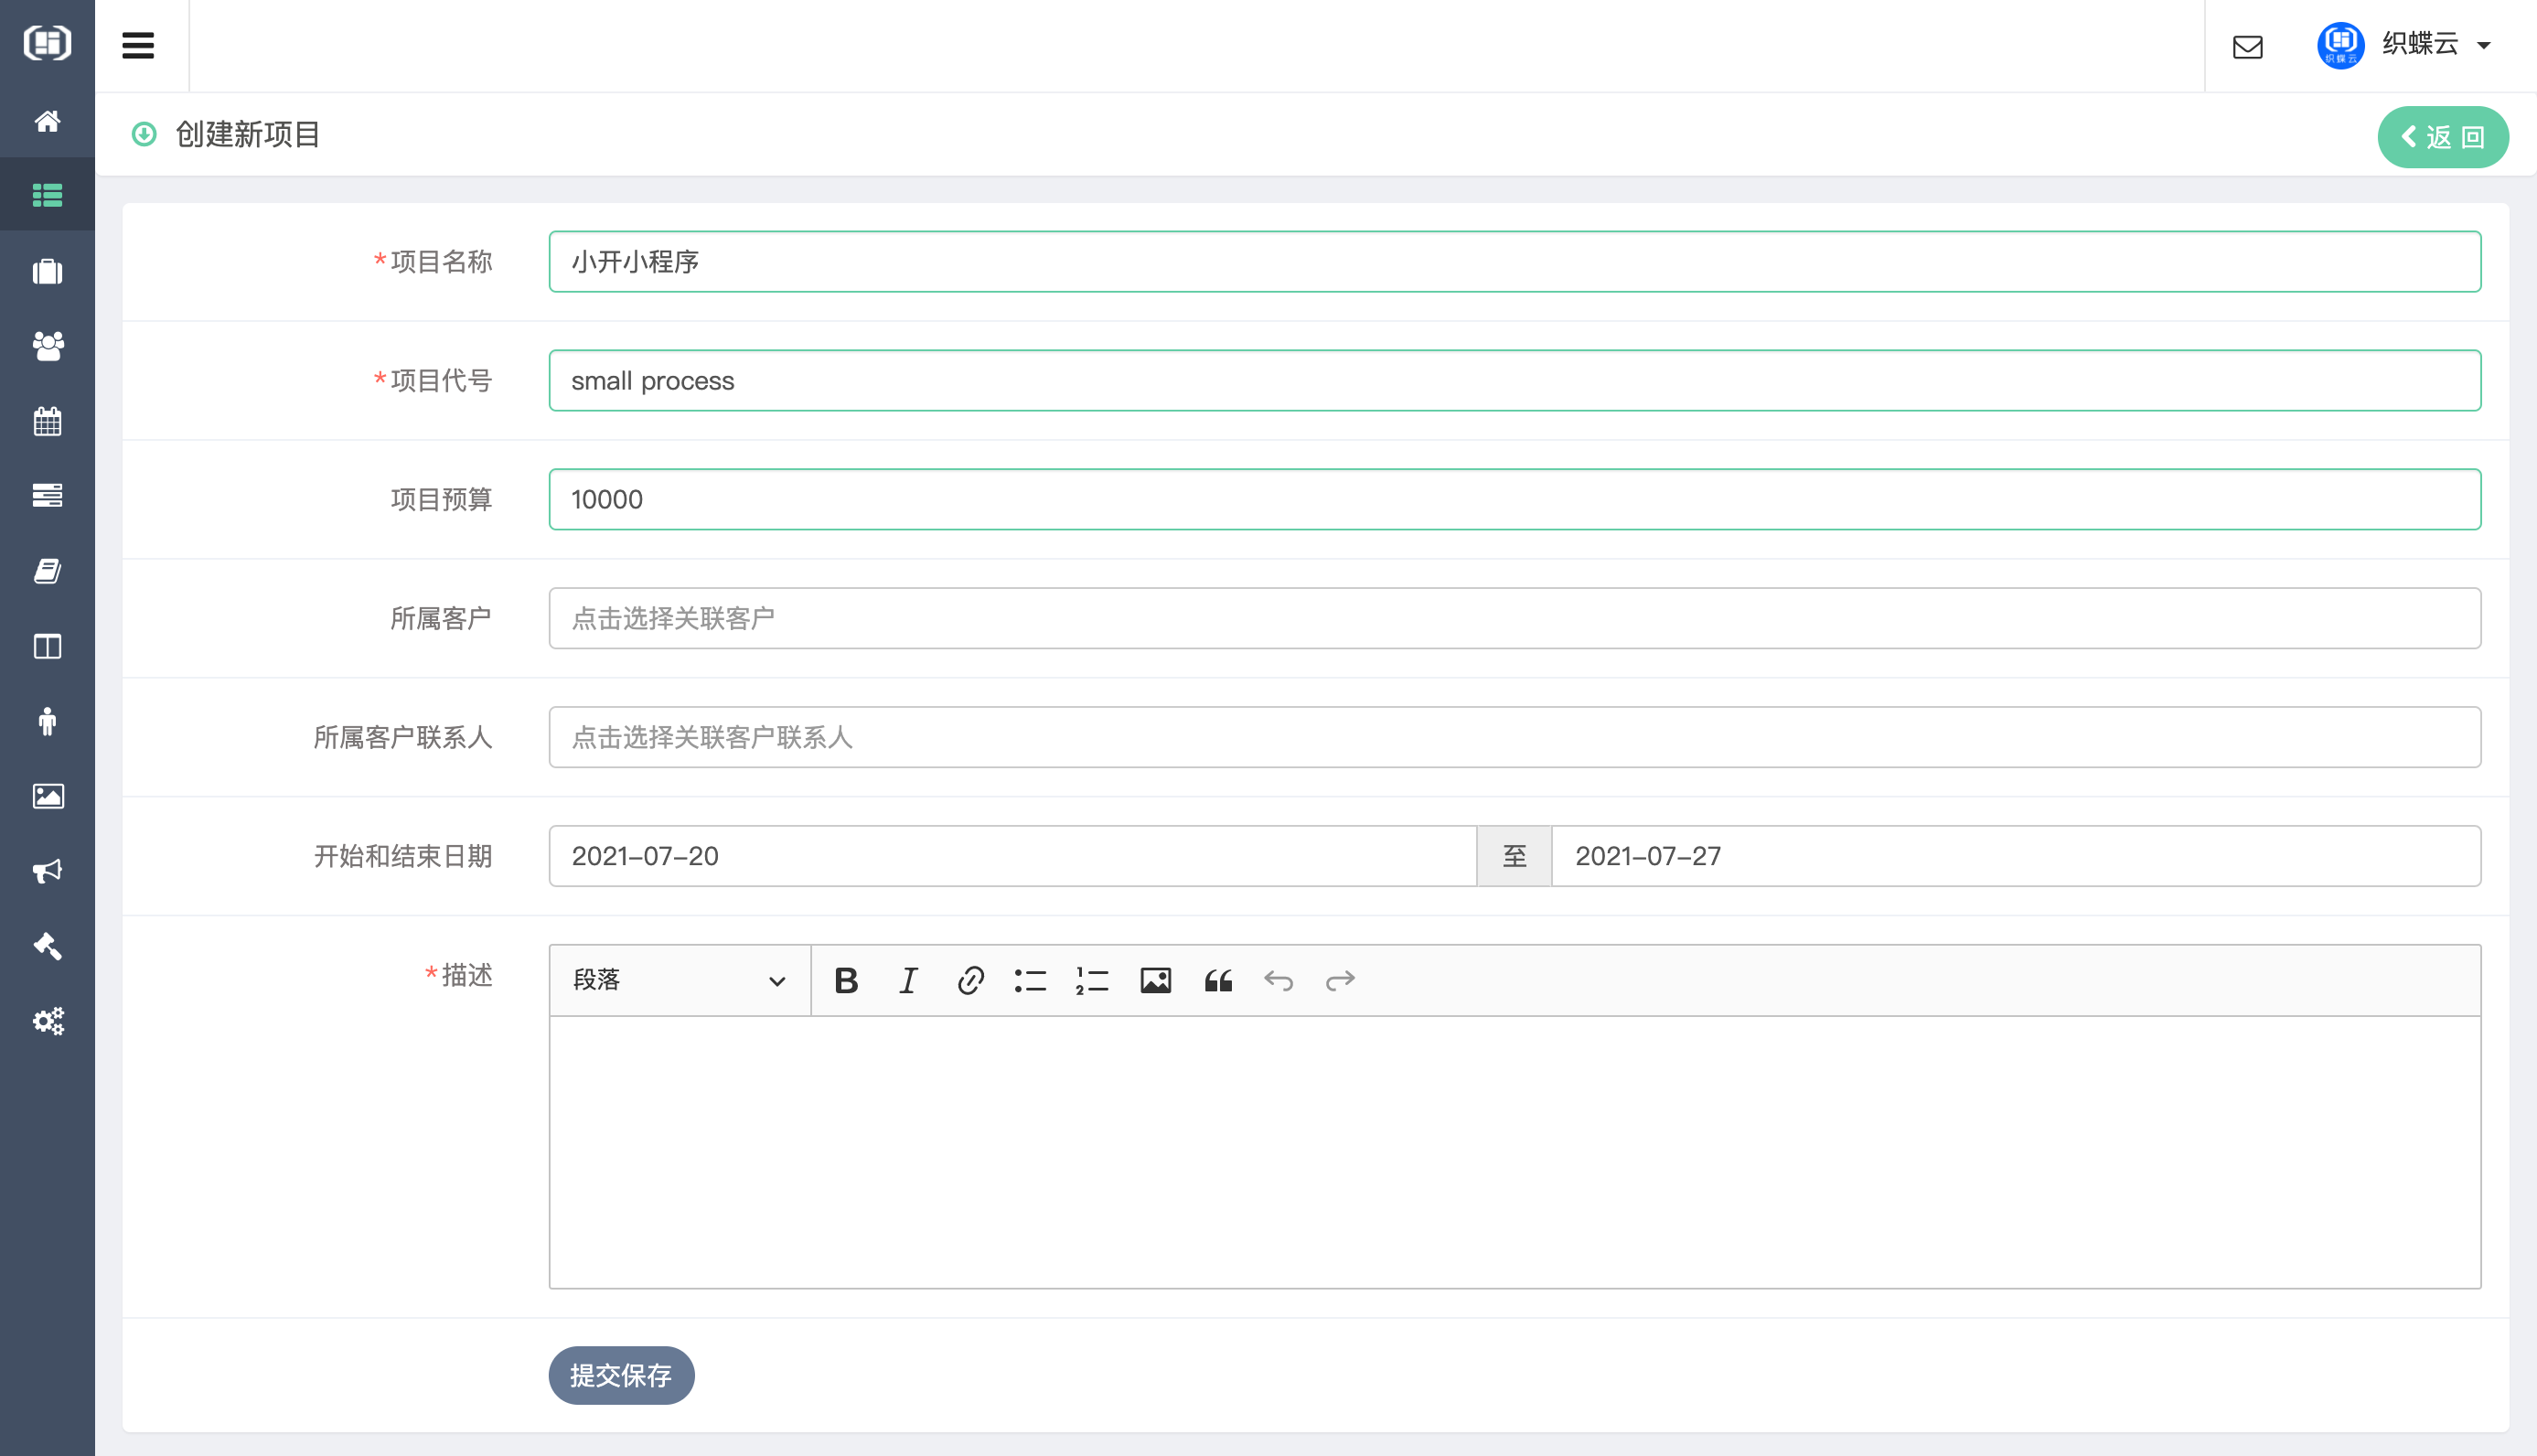
Task: Apply numbered list formatting in the editor
Action: click(1090, 980)
